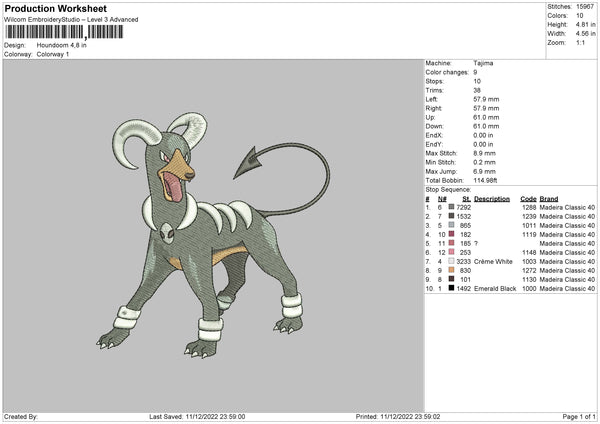Click stitch count '7292' in stop 1

pos(464,207)
